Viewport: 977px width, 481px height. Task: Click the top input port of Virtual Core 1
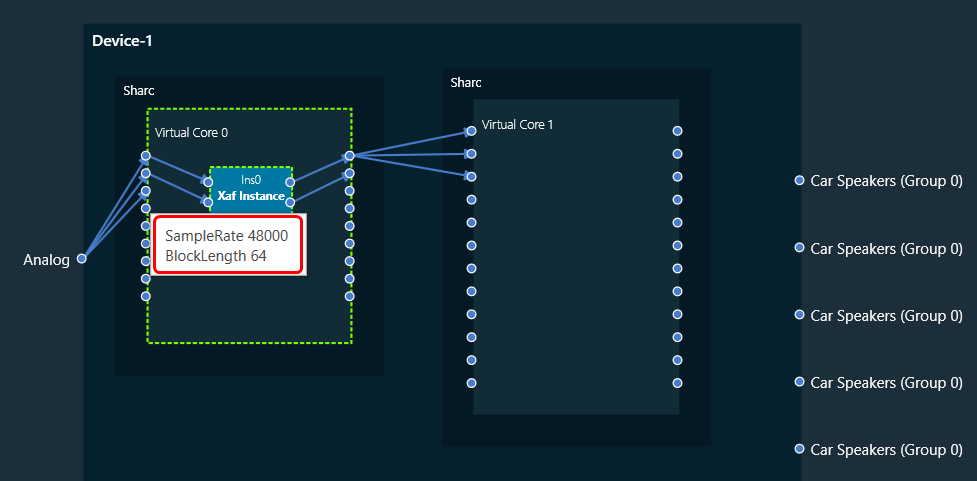(471, 131)
